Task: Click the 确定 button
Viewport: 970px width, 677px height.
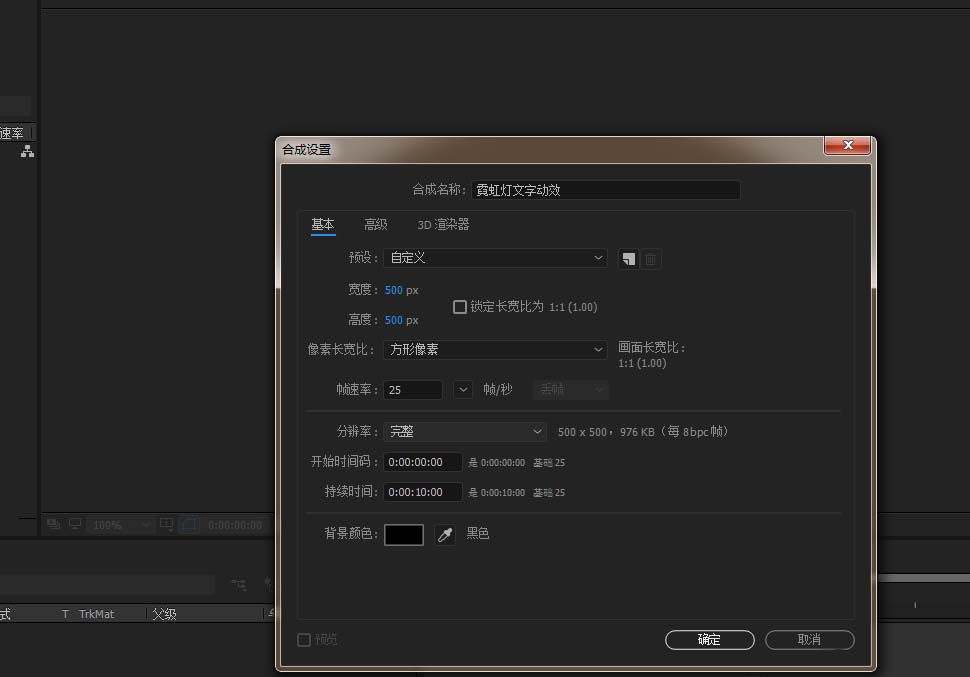Action: tap(709, 640)
